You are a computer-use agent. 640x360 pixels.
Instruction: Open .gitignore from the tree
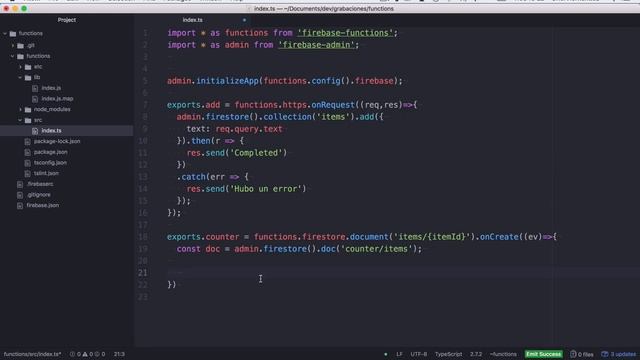[x=38, y=194]
